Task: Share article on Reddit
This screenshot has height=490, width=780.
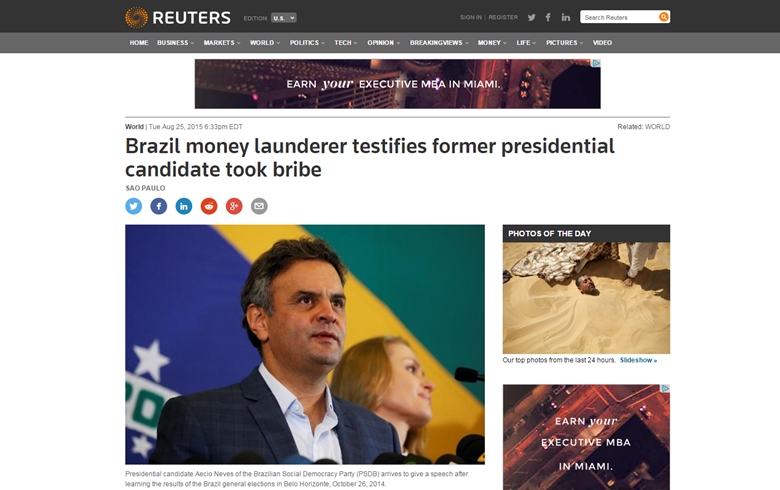Action: [209, 206]
